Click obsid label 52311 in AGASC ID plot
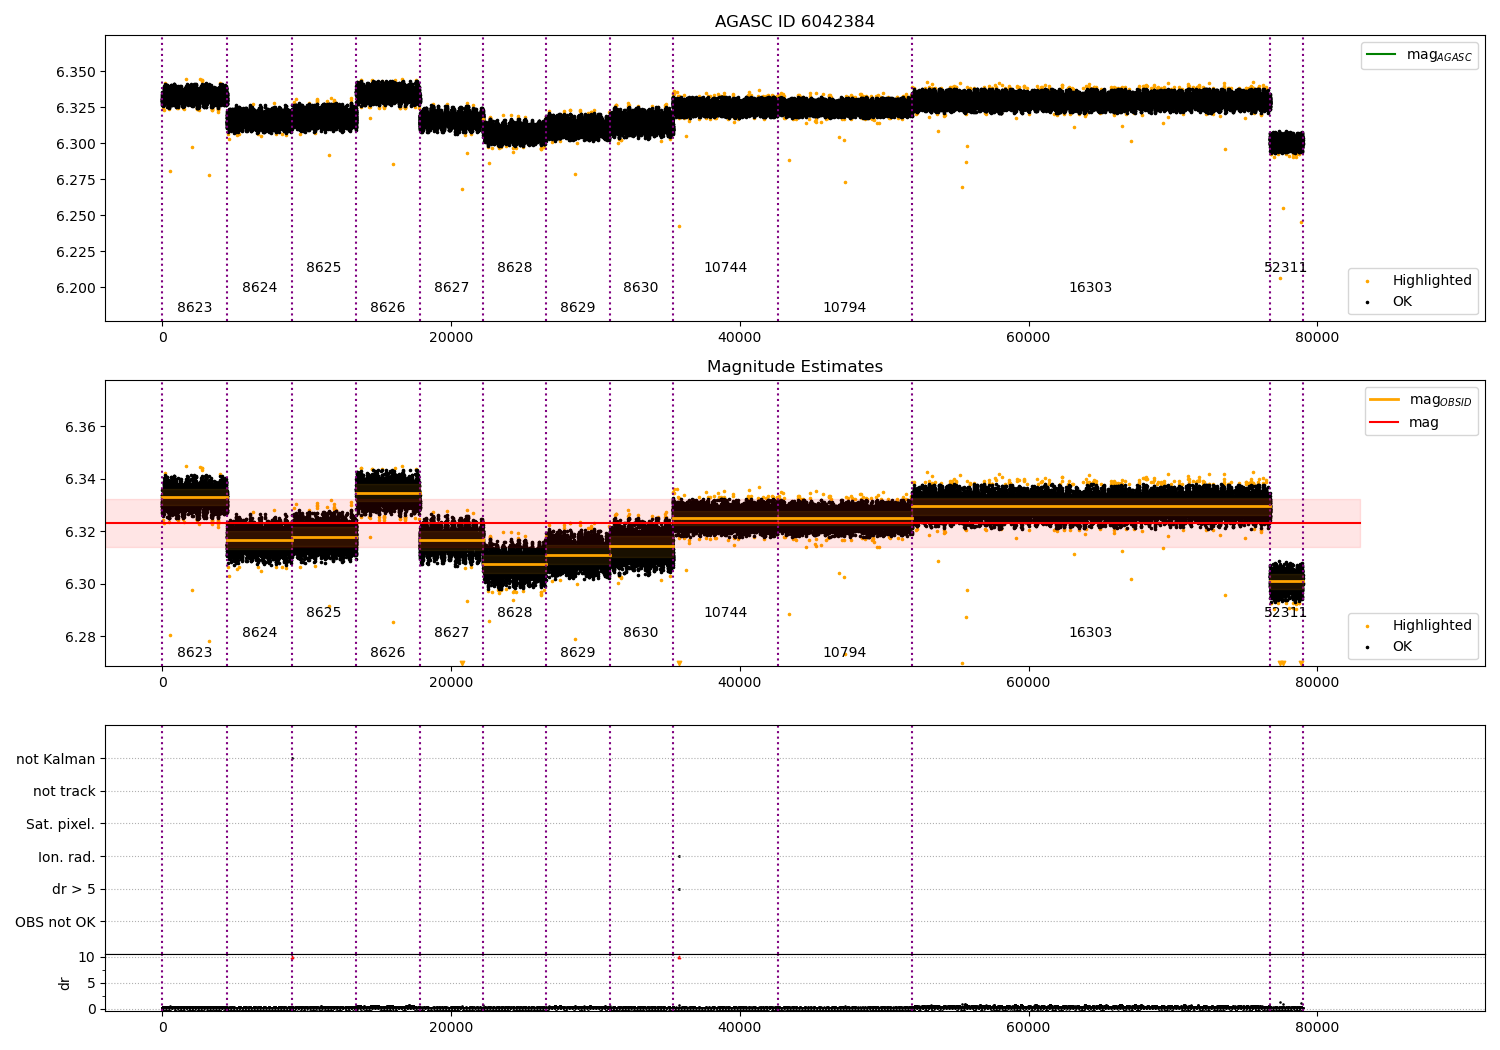 click(1285, 268)
